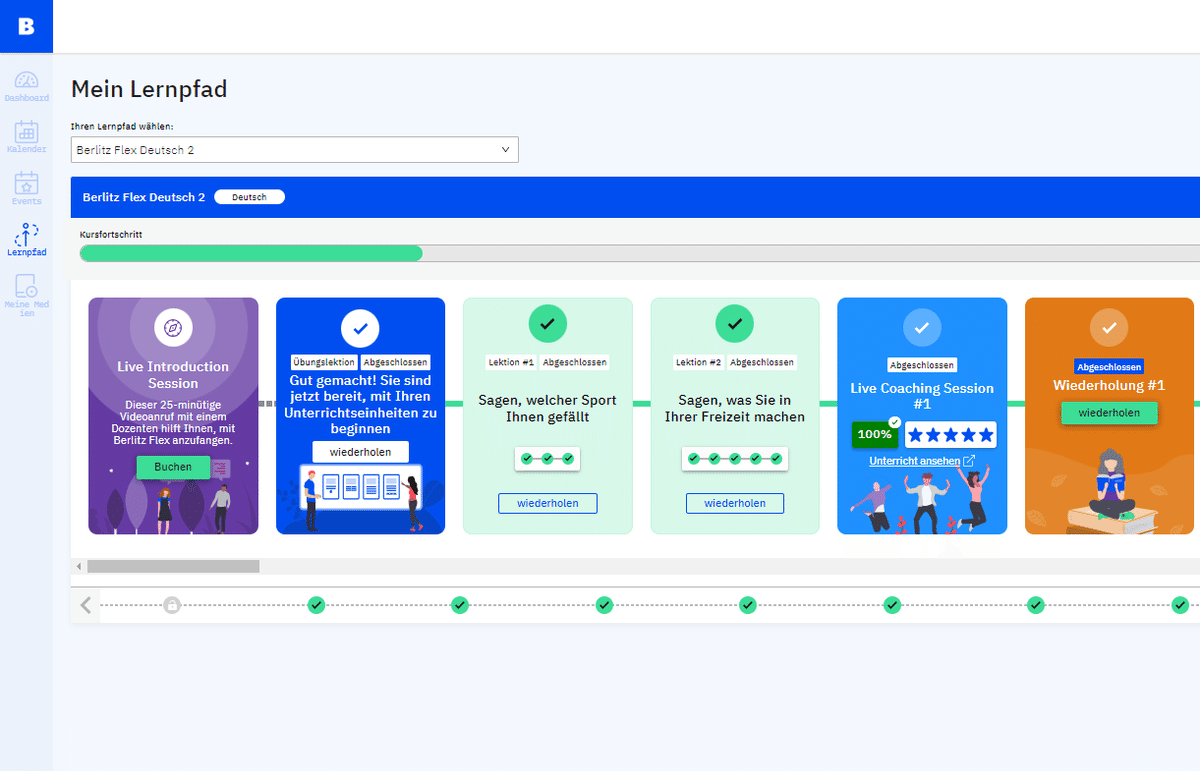Go to Lernpfad in sidebar
Viewport: 1200px width, 771px height.
tap(26, 240)
